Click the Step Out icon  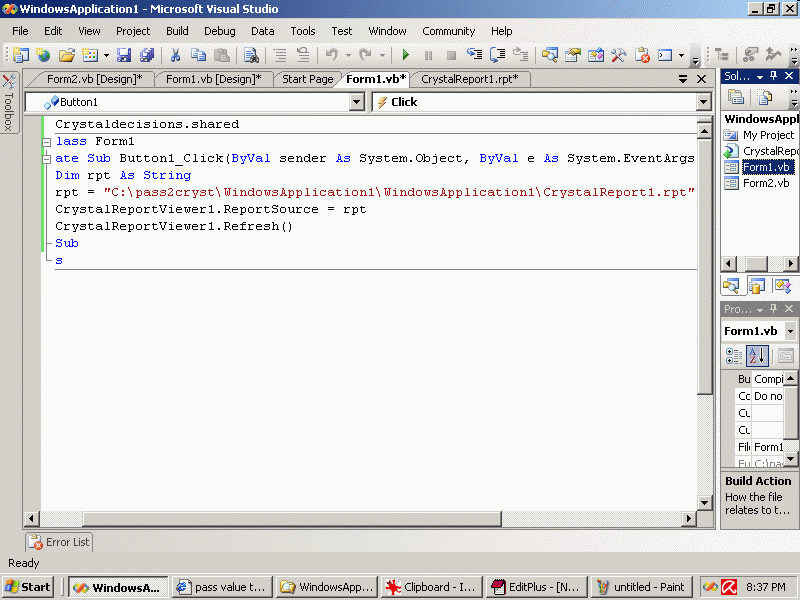pyautogui.click(x=520, y=55)
